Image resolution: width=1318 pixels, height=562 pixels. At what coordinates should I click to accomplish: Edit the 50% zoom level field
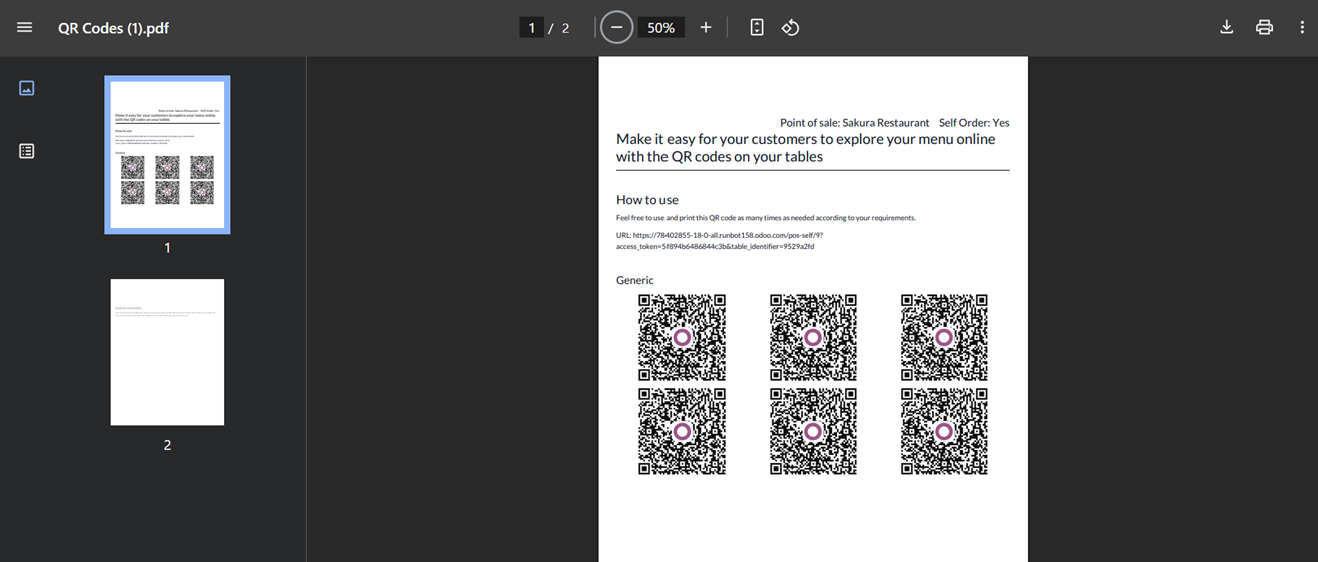[661, 28]
